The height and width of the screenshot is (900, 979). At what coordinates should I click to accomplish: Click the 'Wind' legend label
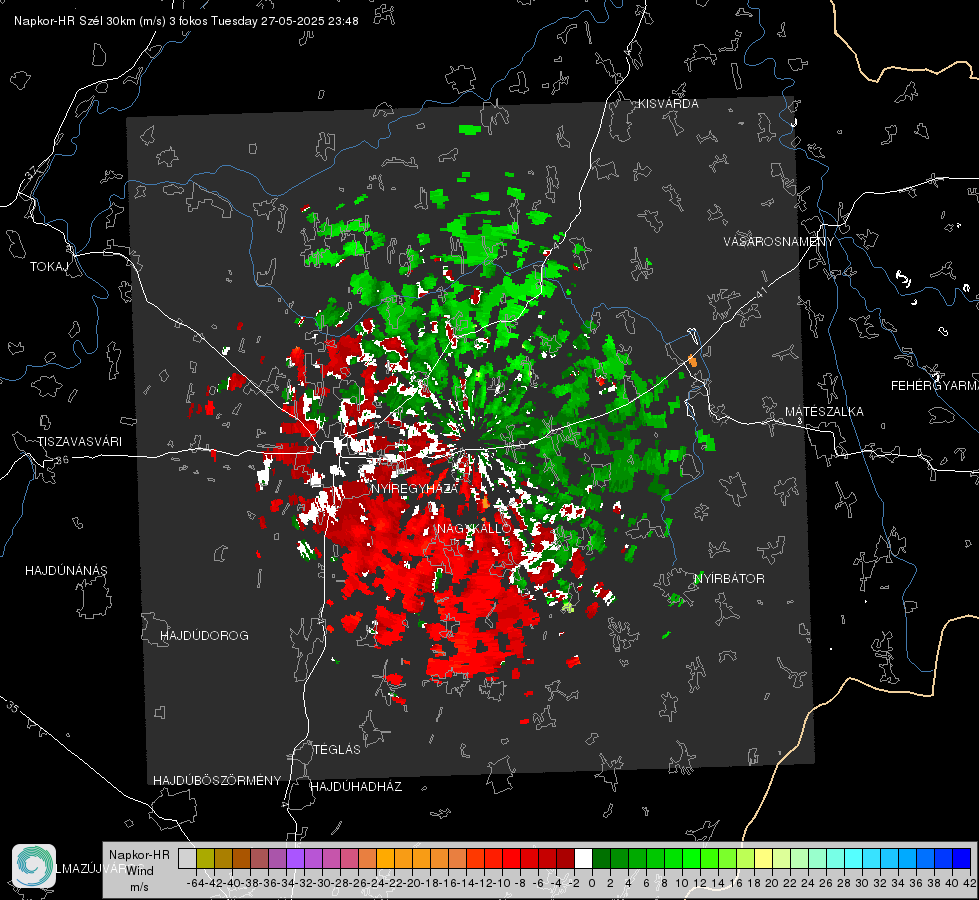click(140, 871)
